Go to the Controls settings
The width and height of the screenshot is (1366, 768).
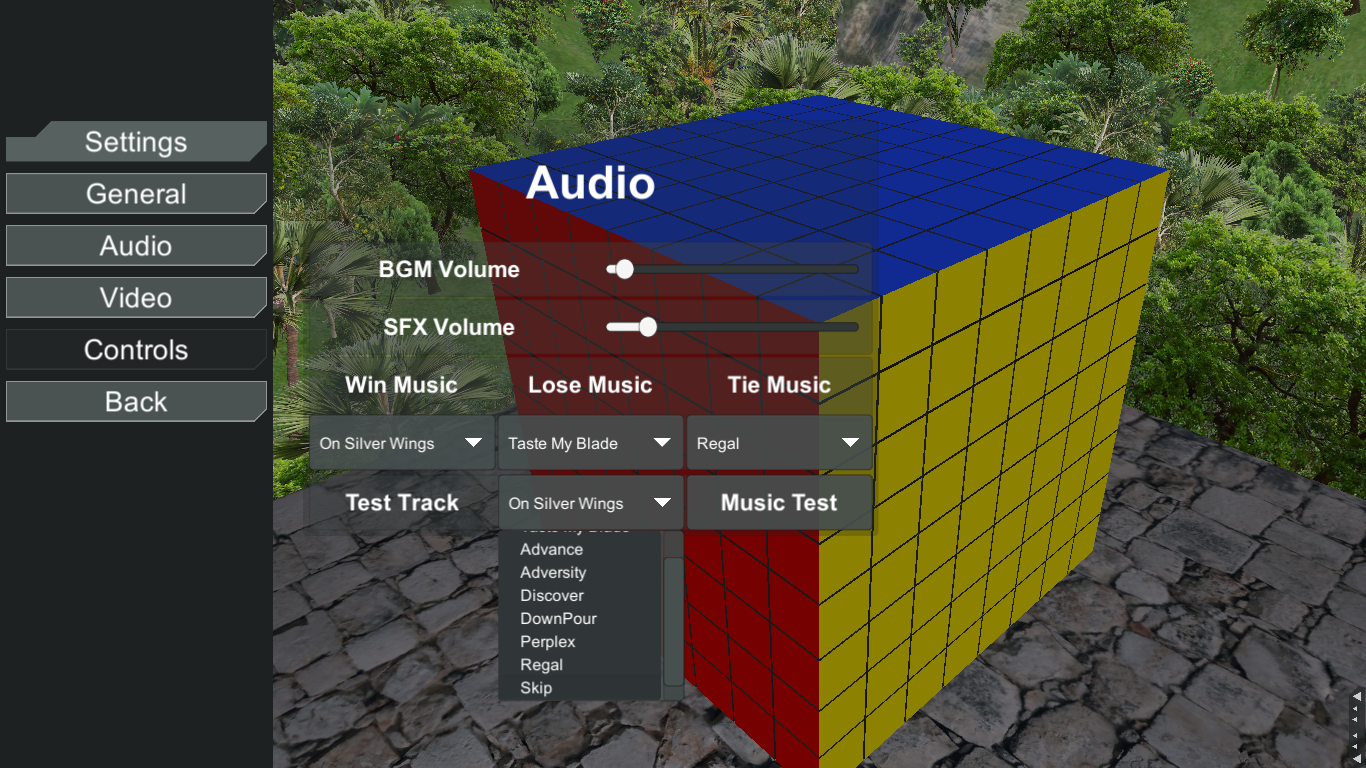[136, 350]
